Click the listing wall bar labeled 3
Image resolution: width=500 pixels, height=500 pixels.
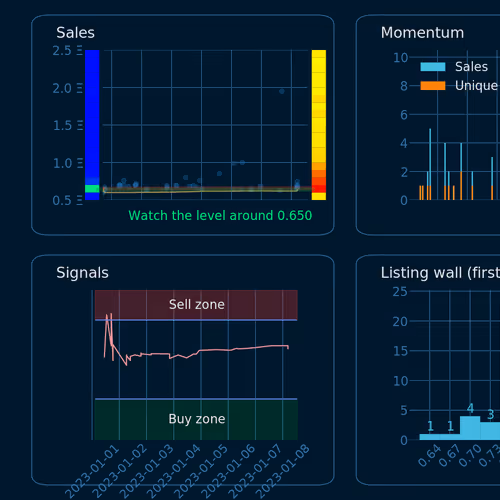[490, 431]
